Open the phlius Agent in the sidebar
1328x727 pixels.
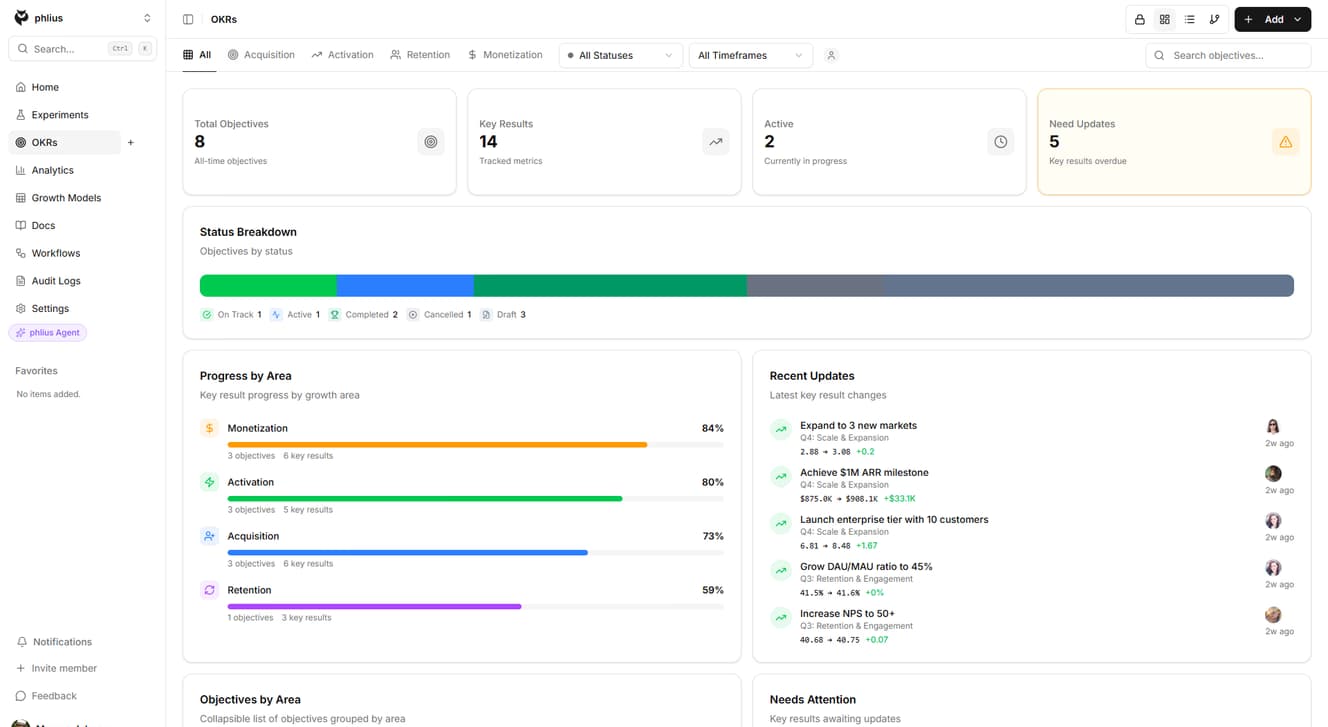pyautogui.click(x=47, y=332)
